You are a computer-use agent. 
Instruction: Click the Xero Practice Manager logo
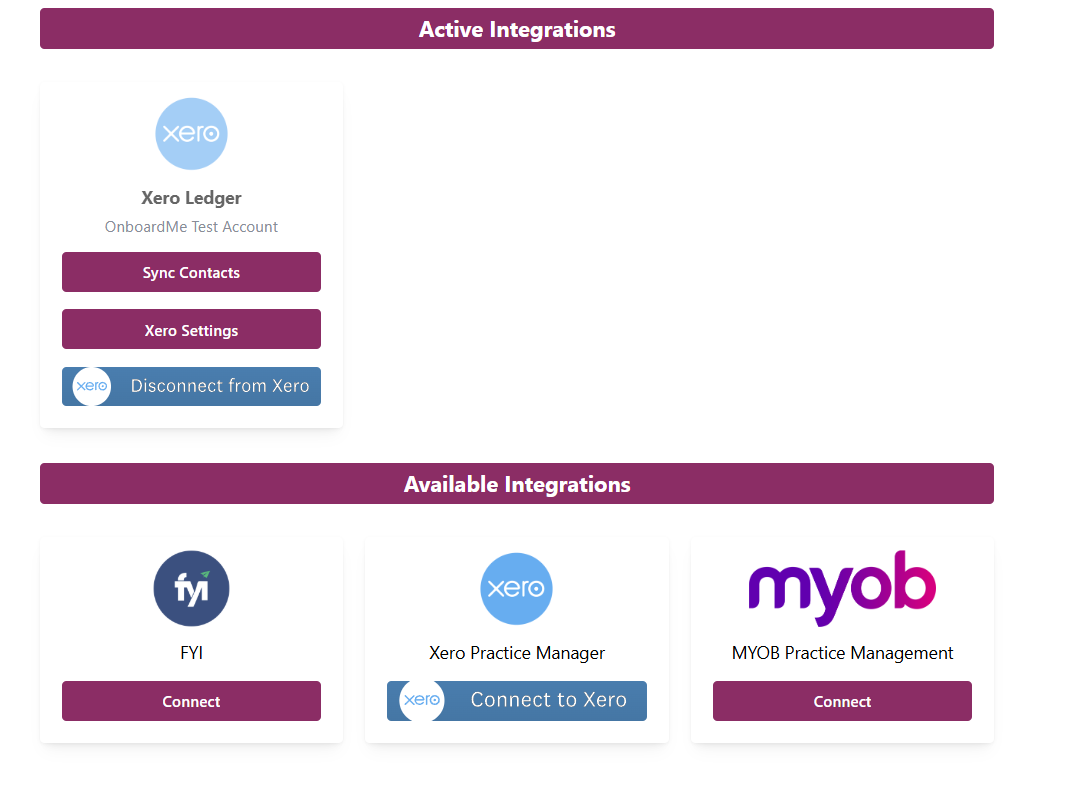click(516, 589)
